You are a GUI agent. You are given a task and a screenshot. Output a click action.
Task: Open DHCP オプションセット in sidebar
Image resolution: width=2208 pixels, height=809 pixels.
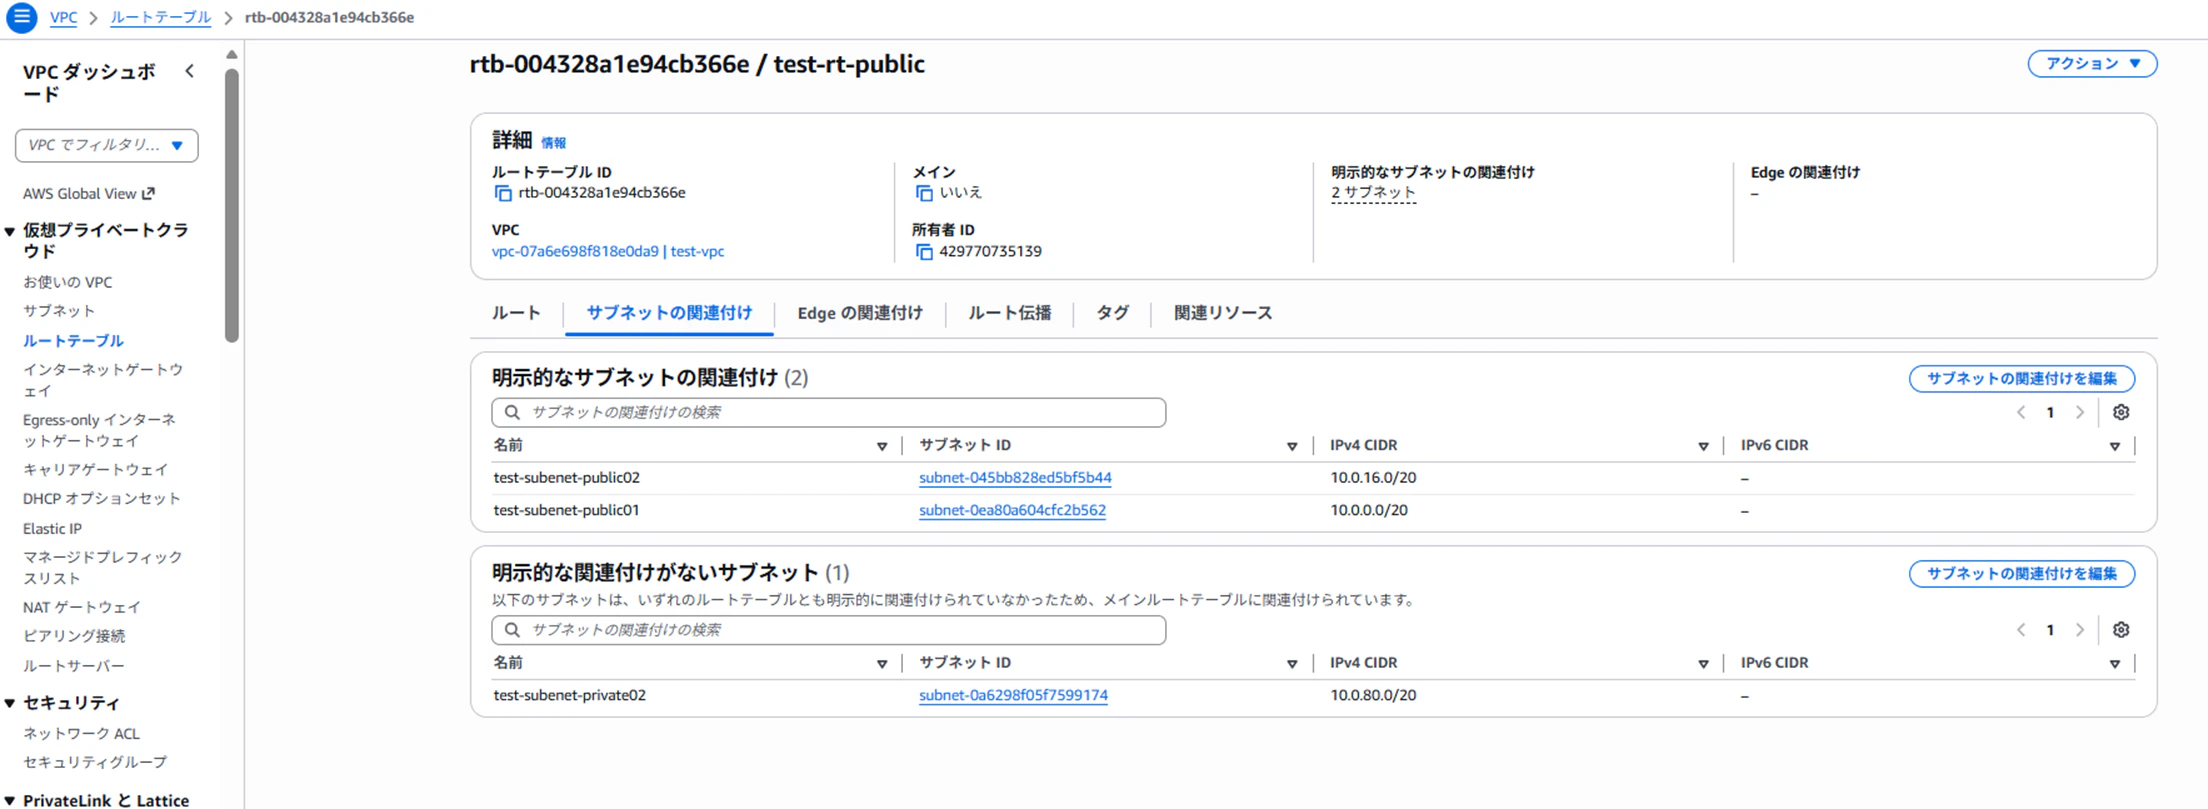point(101,498)
